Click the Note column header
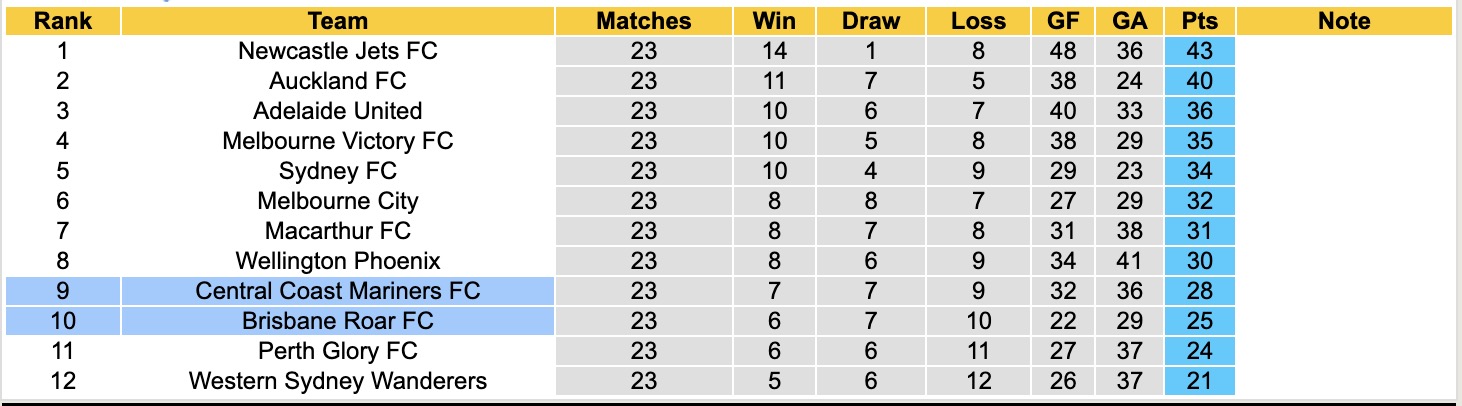 pos(1344,21)
